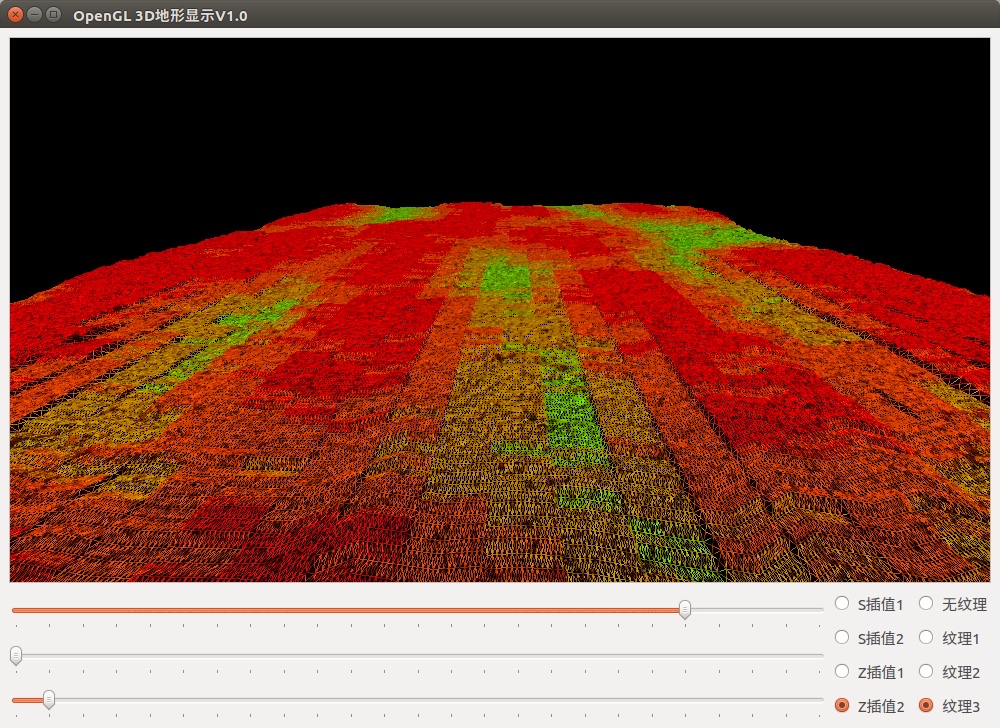Viewport: 1000px width, 728px height.
Task: Click the 3D terrain rendering viewport
Action: (500, 310)
